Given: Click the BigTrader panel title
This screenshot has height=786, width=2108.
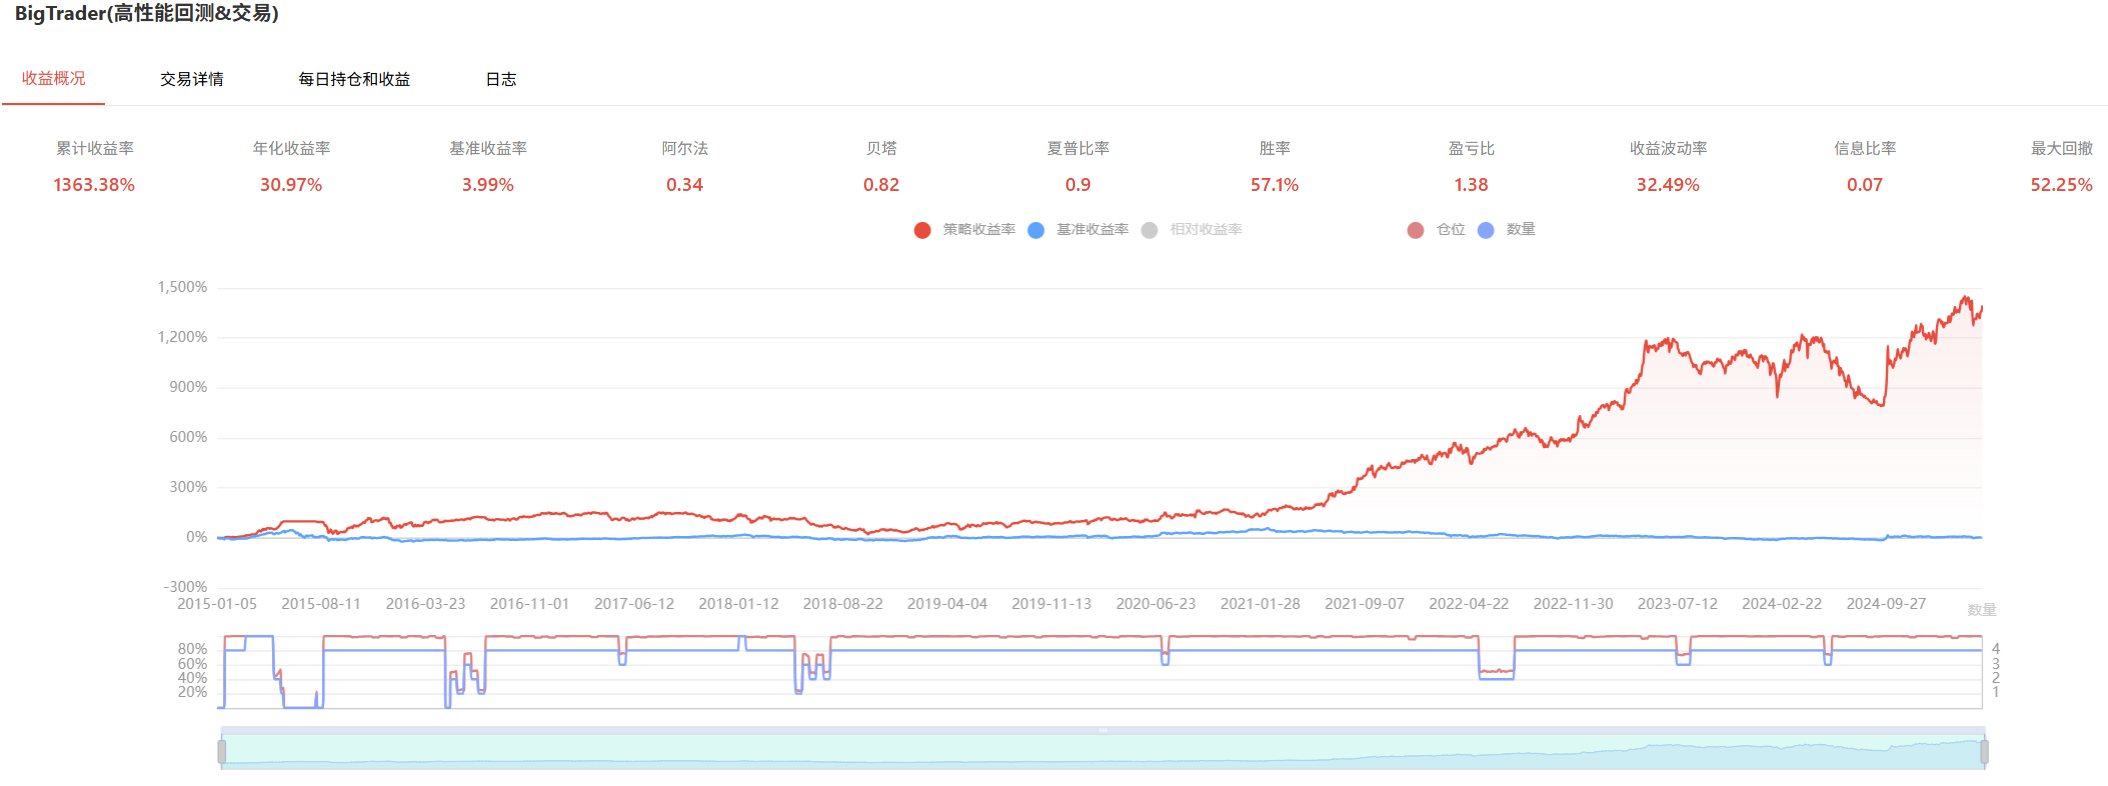Looking at the screenshot, I should (146, 14).
